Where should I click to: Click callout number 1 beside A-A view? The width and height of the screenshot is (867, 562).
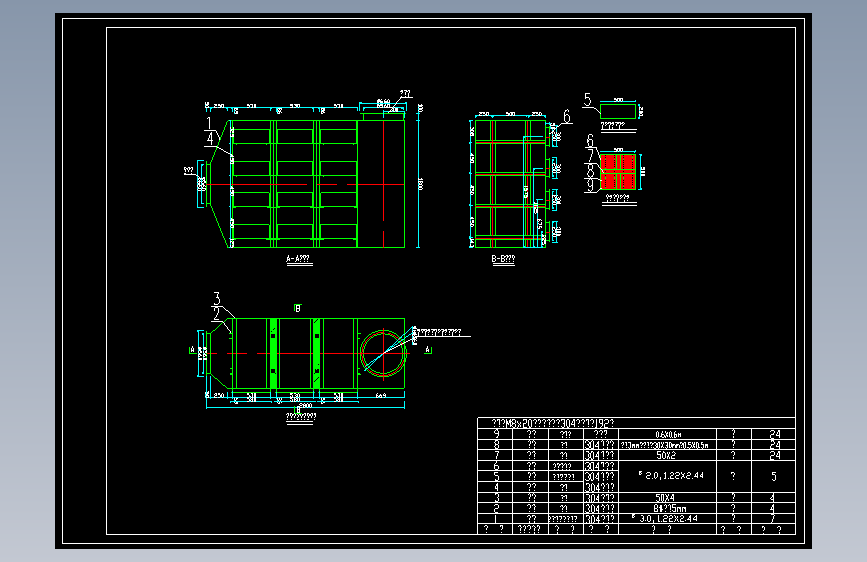pos(208,123)
